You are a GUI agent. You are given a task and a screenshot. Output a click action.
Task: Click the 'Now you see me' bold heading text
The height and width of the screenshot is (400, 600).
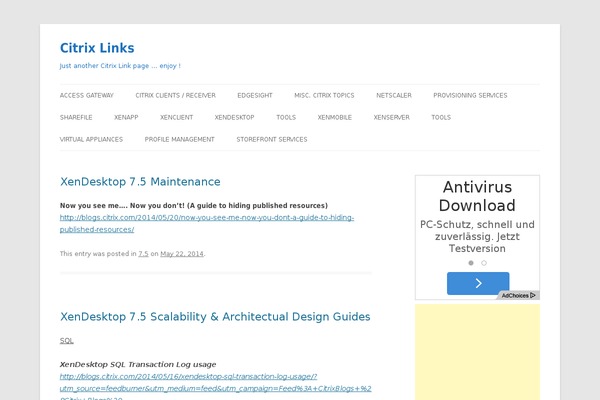194,206
